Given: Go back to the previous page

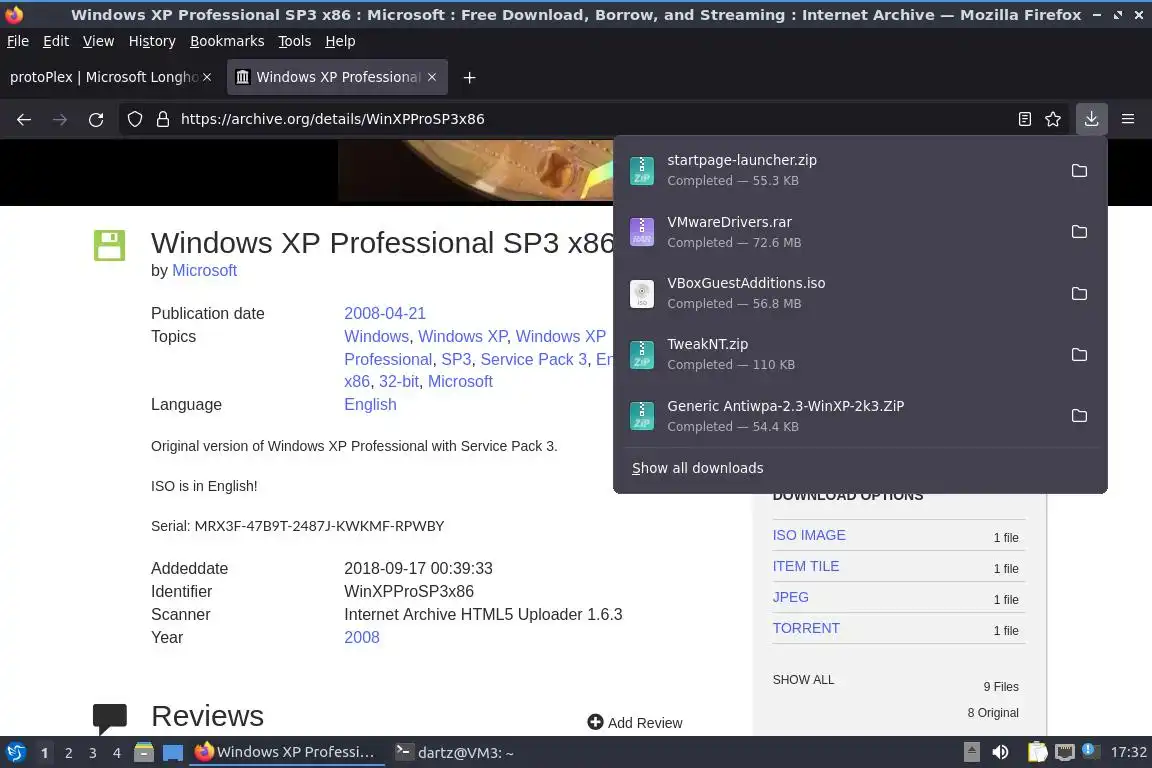Looking at the screenshot, I should point(24,119).
